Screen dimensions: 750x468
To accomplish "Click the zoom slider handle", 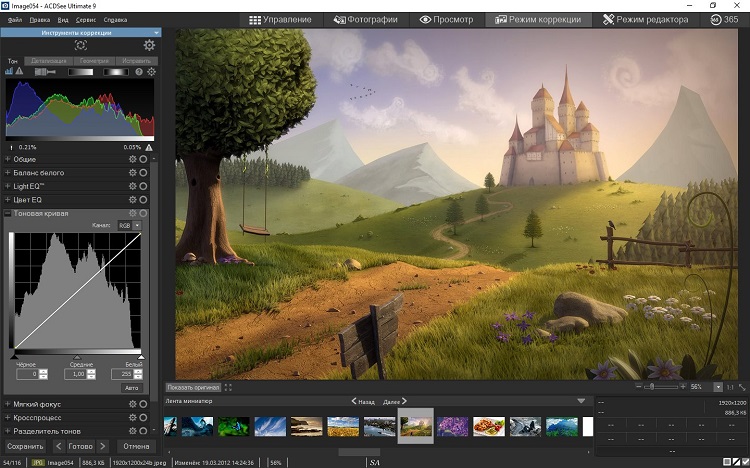I will pyautogui.click(x=651, y=386).
